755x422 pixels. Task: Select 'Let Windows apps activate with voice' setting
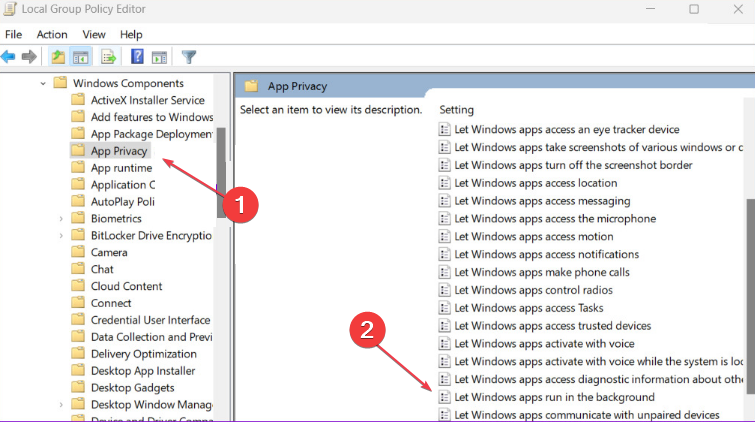pos(544,343)
